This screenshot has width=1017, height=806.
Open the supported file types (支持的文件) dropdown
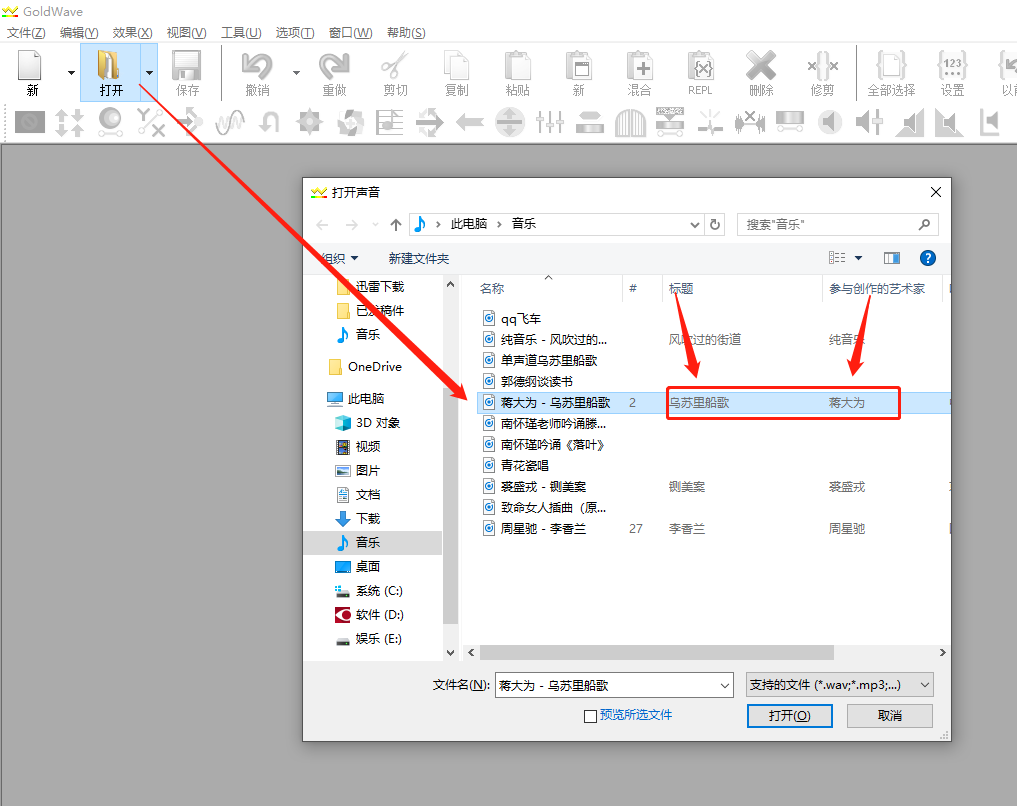point(840,685)
